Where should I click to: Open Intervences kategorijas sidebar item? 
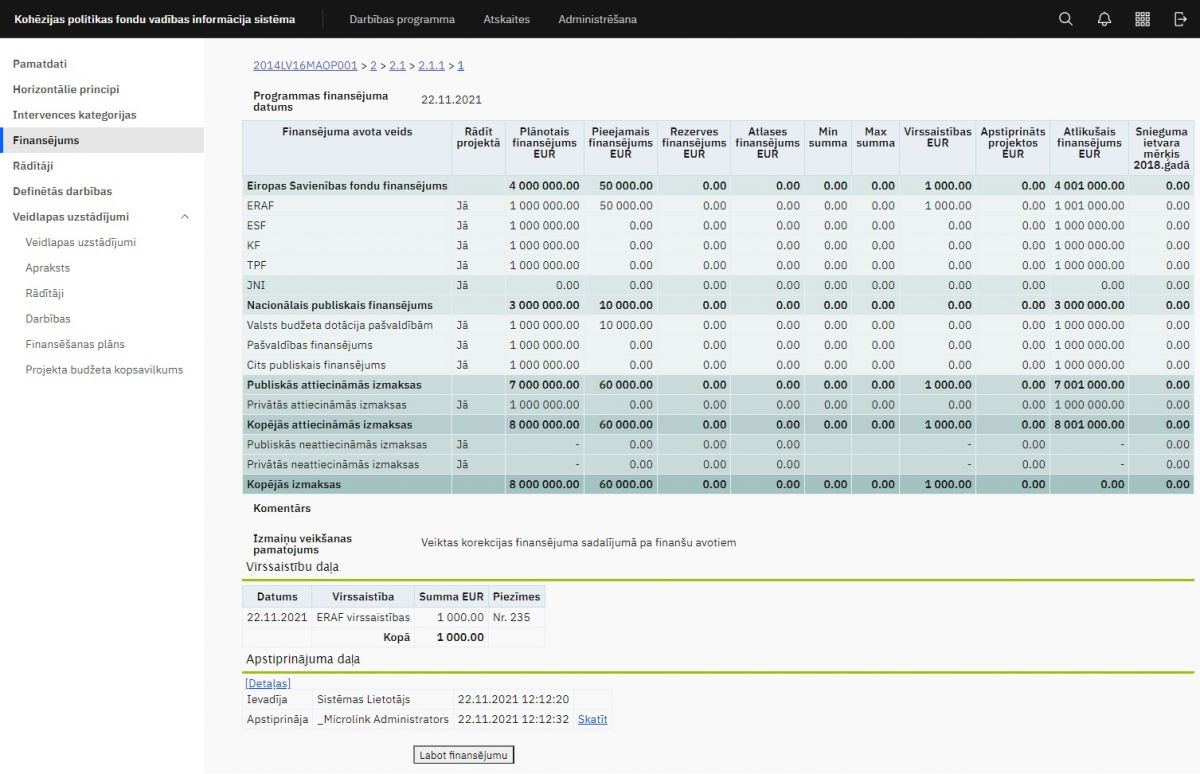(74, 115)
